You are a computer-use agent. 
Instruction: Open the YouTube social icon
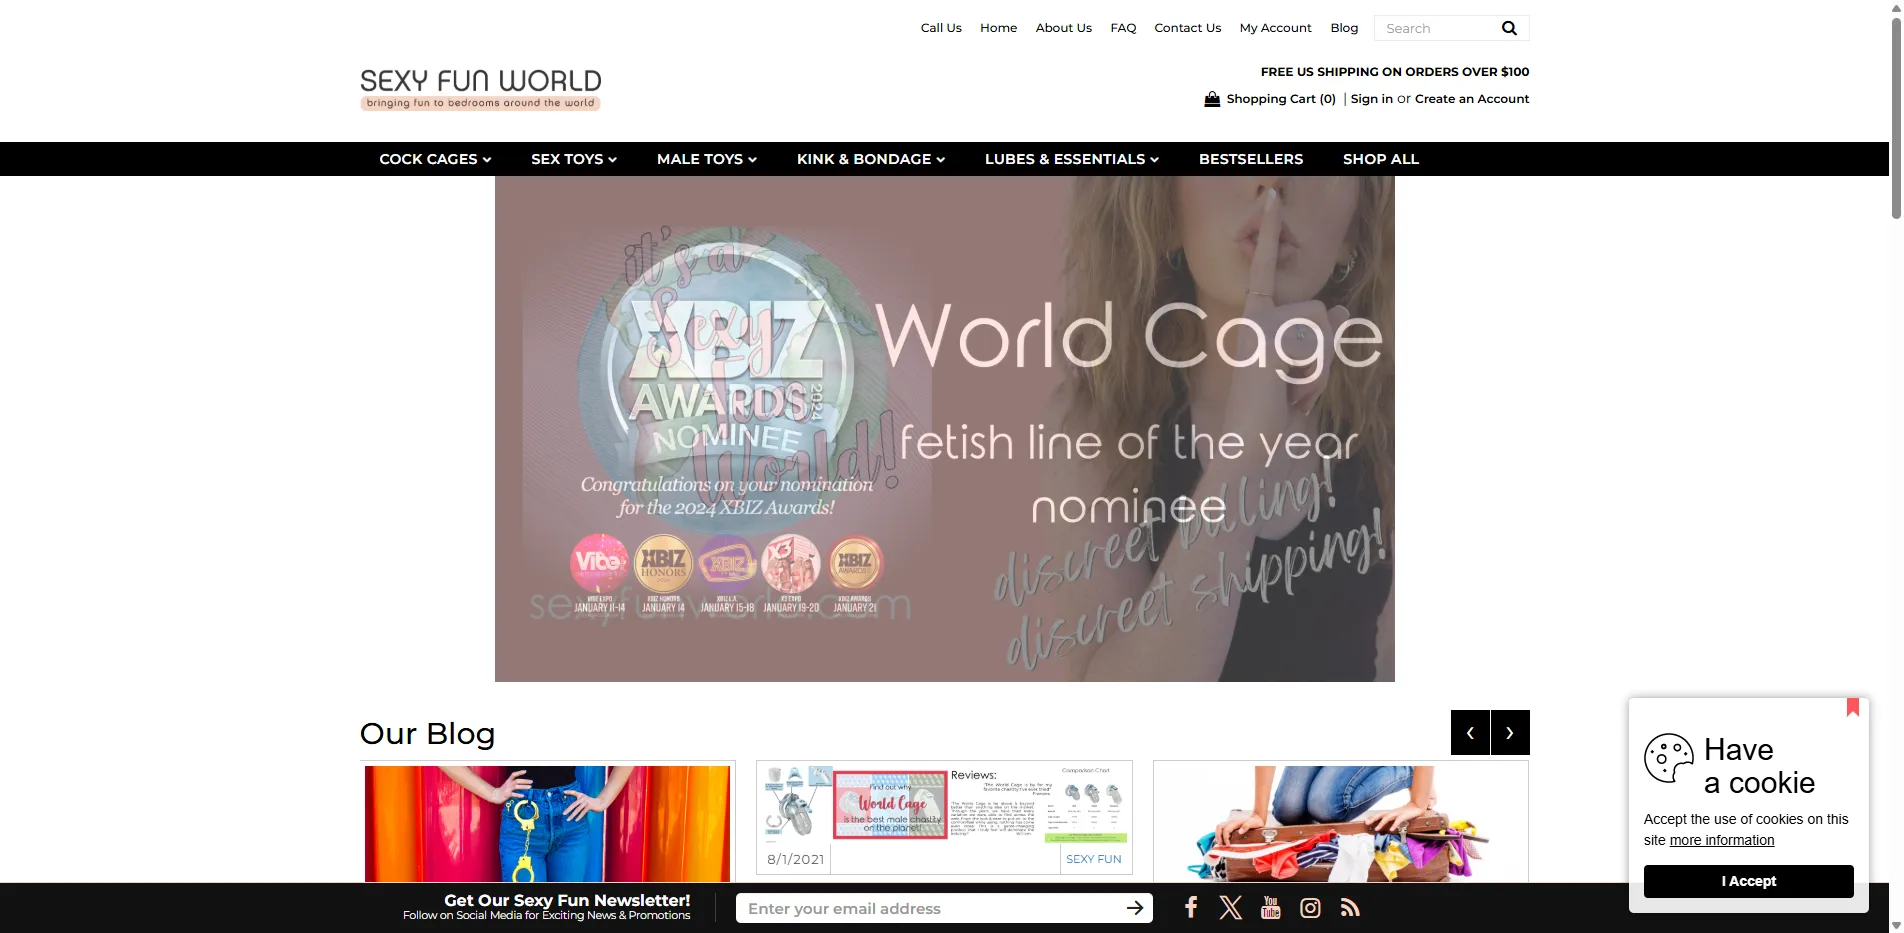pos(1270,907)
